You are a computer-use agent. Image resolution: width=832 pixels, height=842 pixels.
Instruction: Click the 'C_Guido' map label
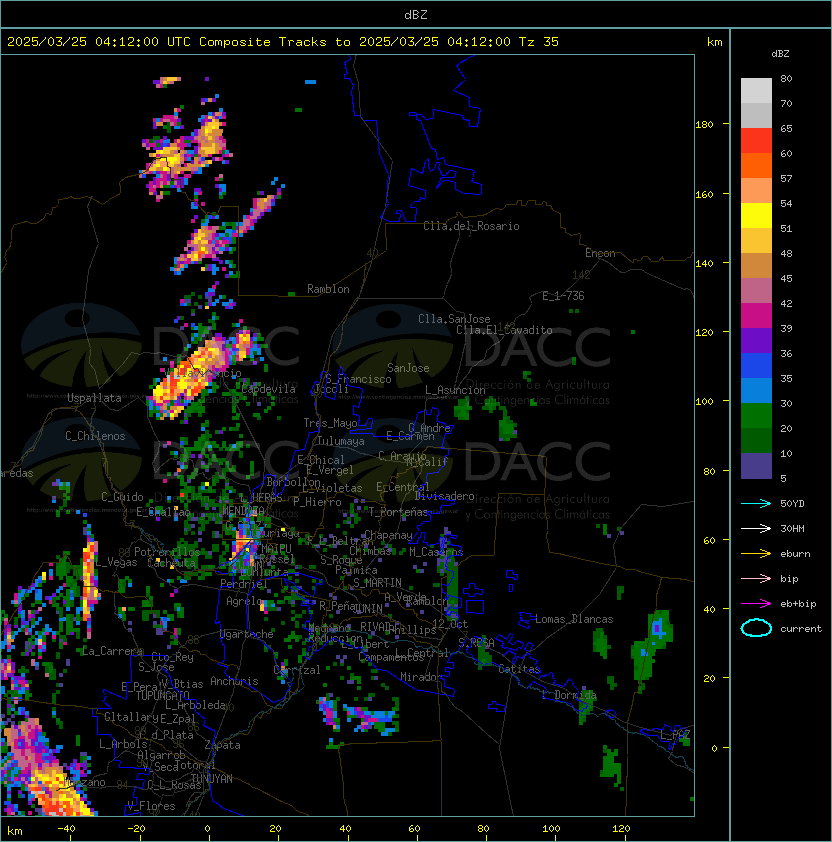tap(122, 497)
